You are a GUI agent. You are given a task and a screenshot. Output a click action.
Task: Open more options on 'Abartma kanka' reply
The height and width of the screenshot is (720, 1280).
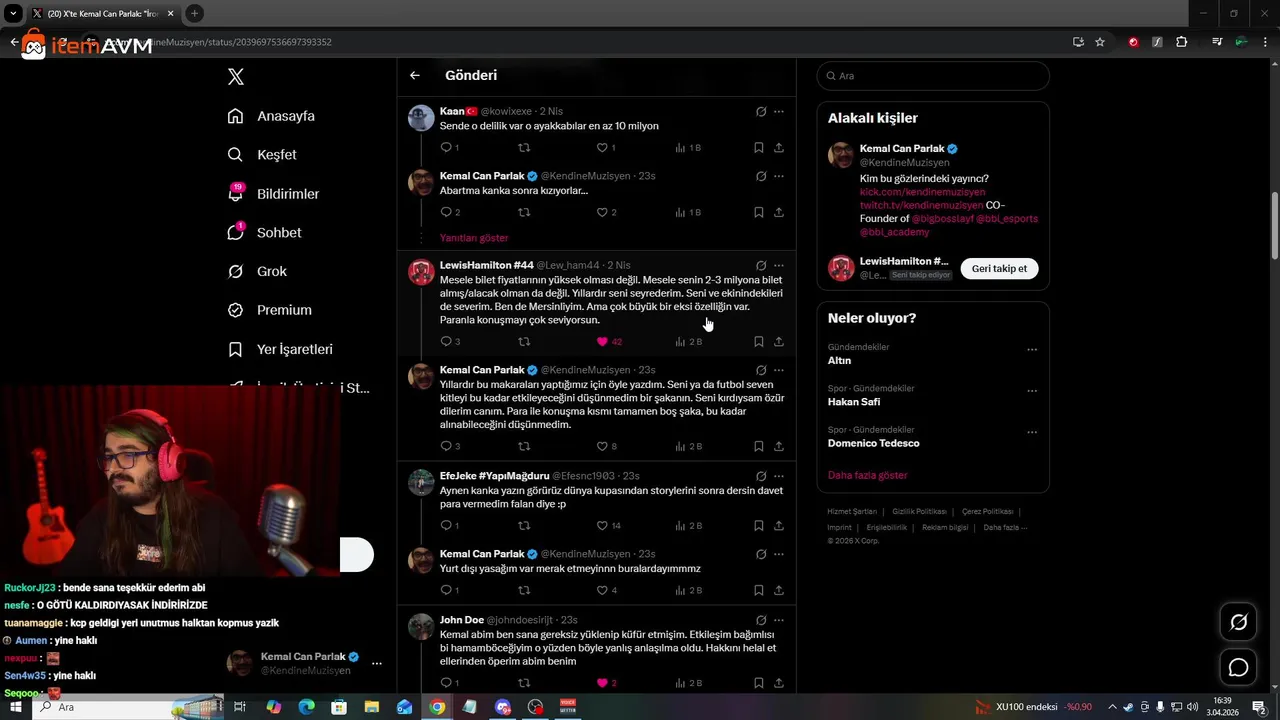[x=779, y=176]
